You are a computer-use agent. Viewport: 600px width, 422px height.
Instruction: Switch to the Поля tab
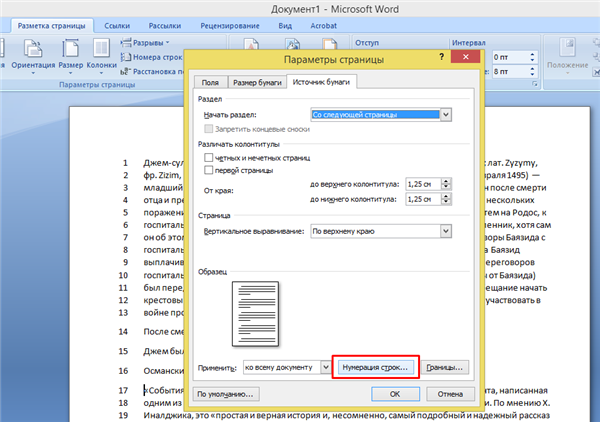click(210, 82)
